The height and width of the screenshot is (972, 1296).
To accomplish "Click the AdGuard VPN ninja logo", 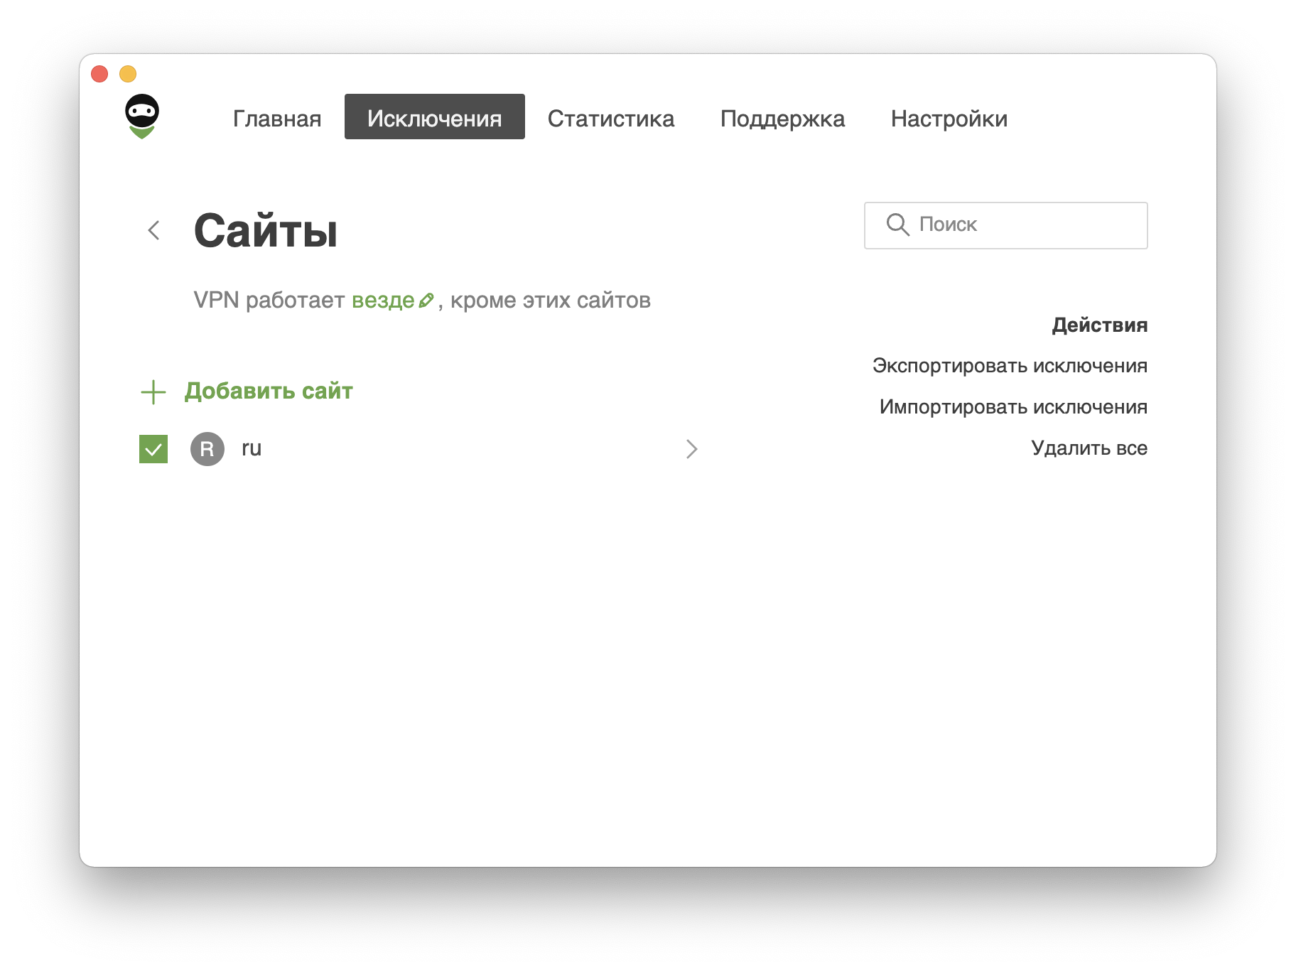I will tap(142, 116).
